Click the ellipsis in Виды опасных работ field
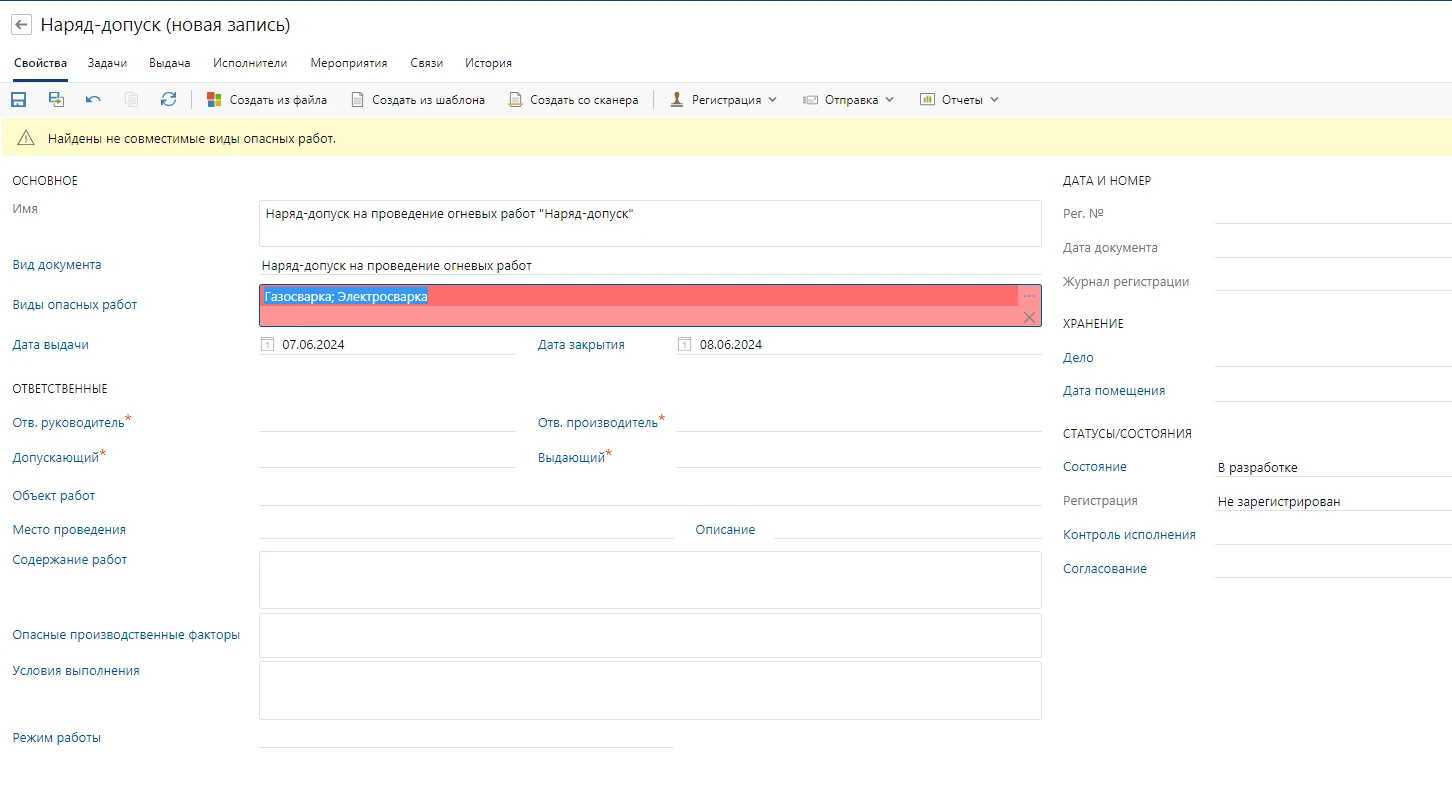The height and width of the screenshot is (794, 1452). tap(1029, 297)
